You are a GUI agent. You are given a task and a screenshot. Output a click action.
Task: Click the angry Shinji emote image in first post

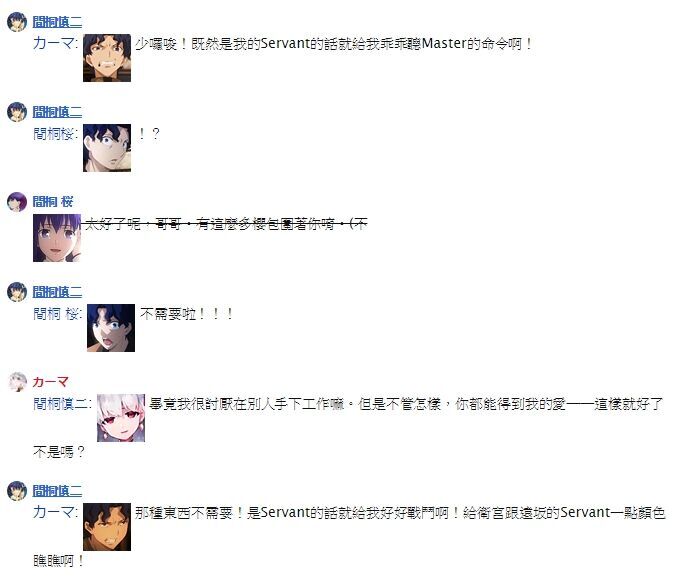point(107,58)
